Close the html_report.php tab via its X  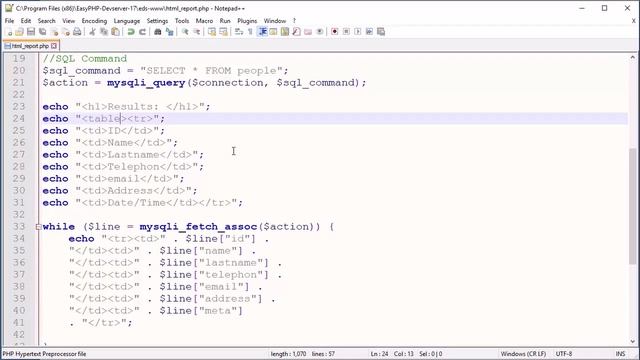tap(54, 46)
